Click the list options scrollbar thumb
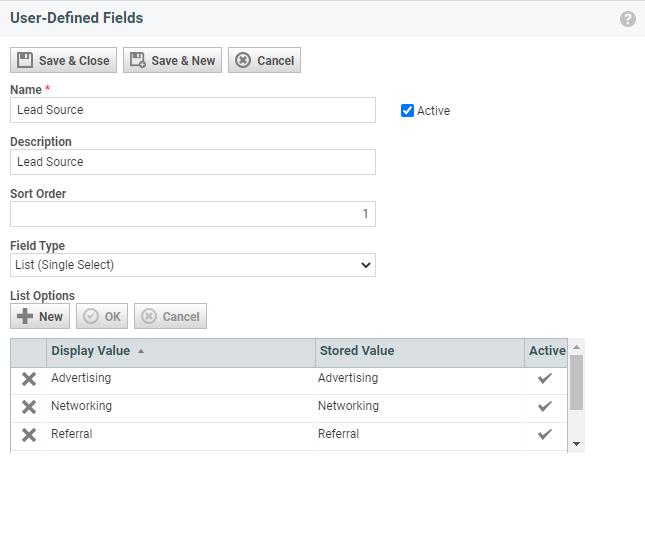Screen dimensions: 645x556 pos(577,382)
